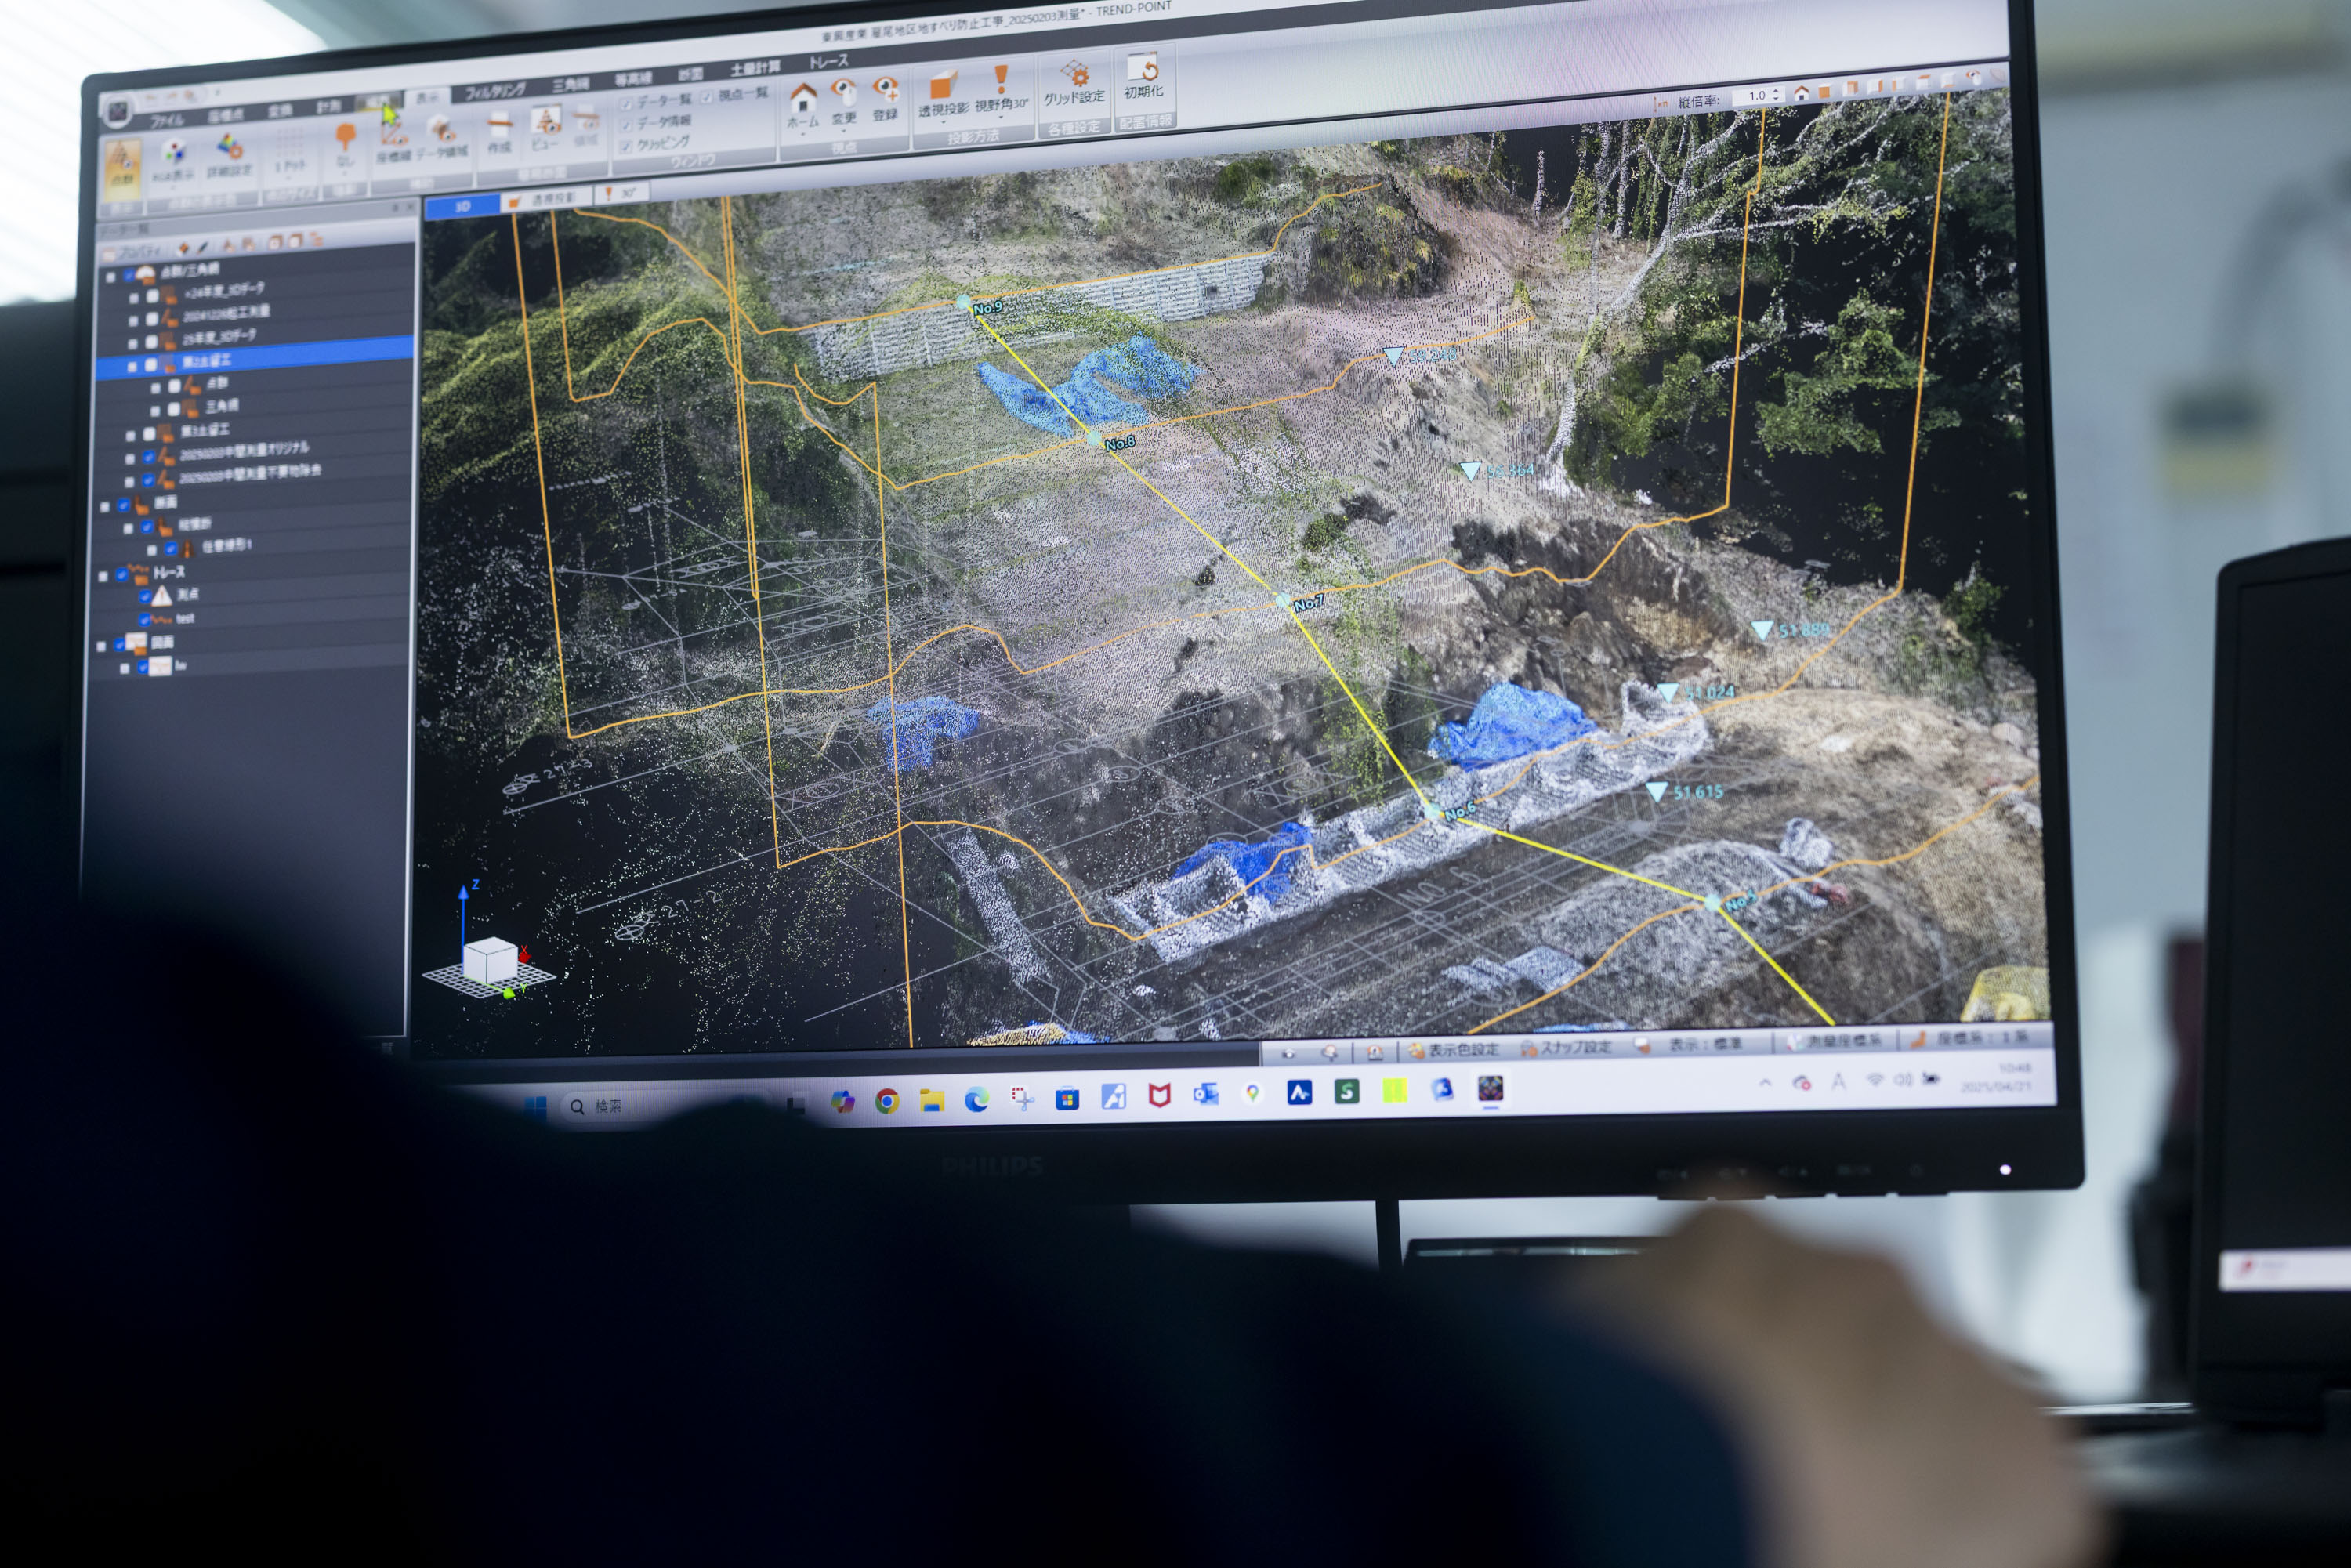The image size is (2351, 1568).
Task: Click the 30° button above viewport
Action: coord(622,193)
